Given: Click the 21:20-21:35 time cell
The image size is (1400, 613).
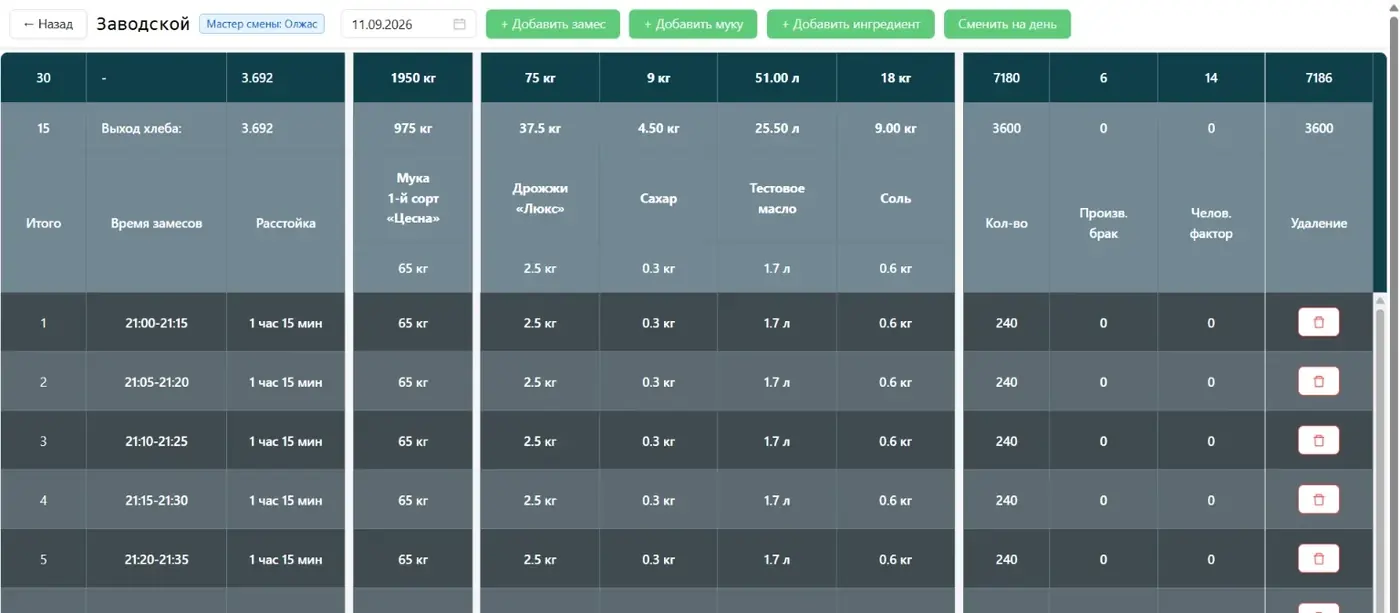Looking at the screenshot, I should tap(156, 559).
